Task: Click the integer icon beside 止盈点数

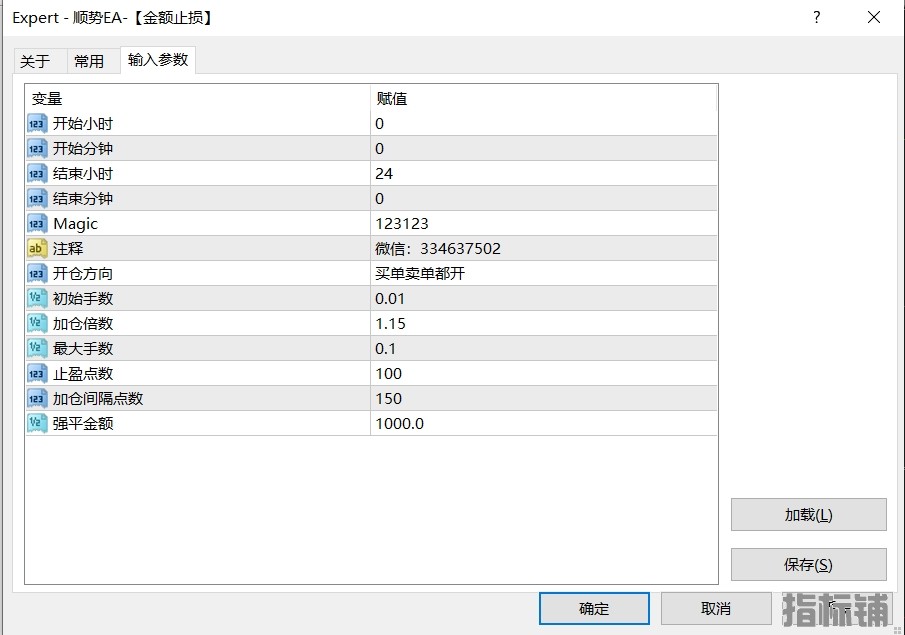Action: click(x=37, y=374)
